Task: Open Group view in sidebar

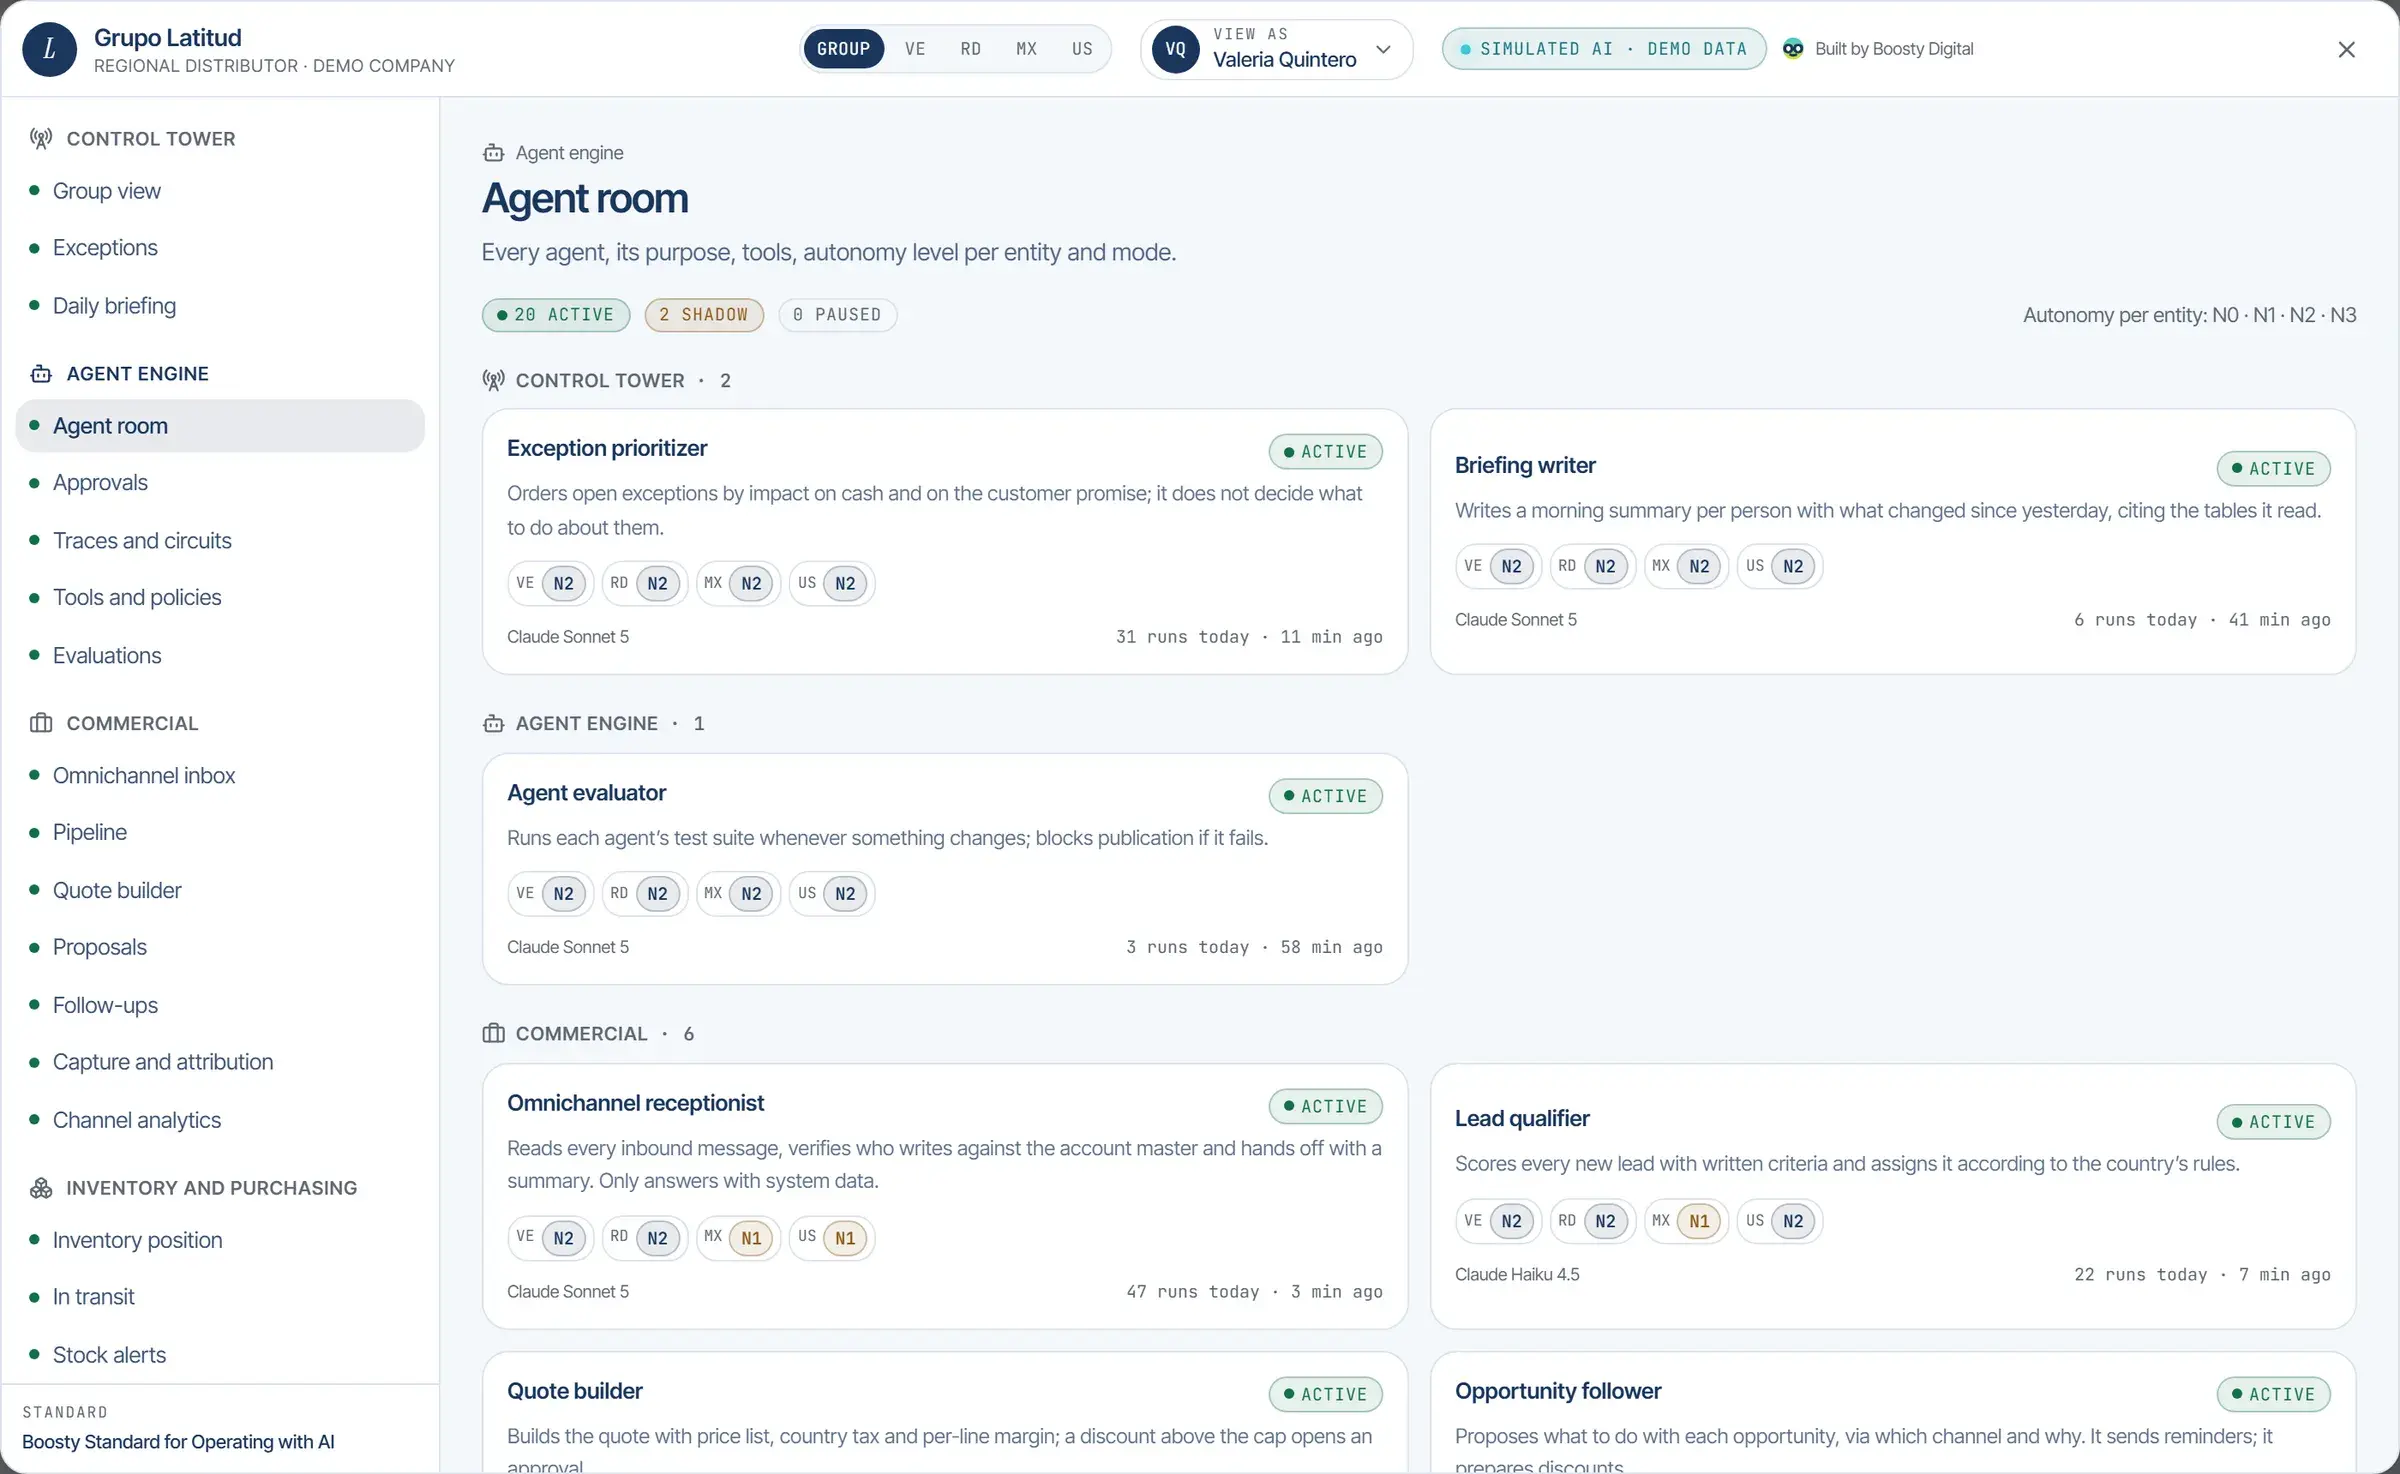Action: (220, 191)
